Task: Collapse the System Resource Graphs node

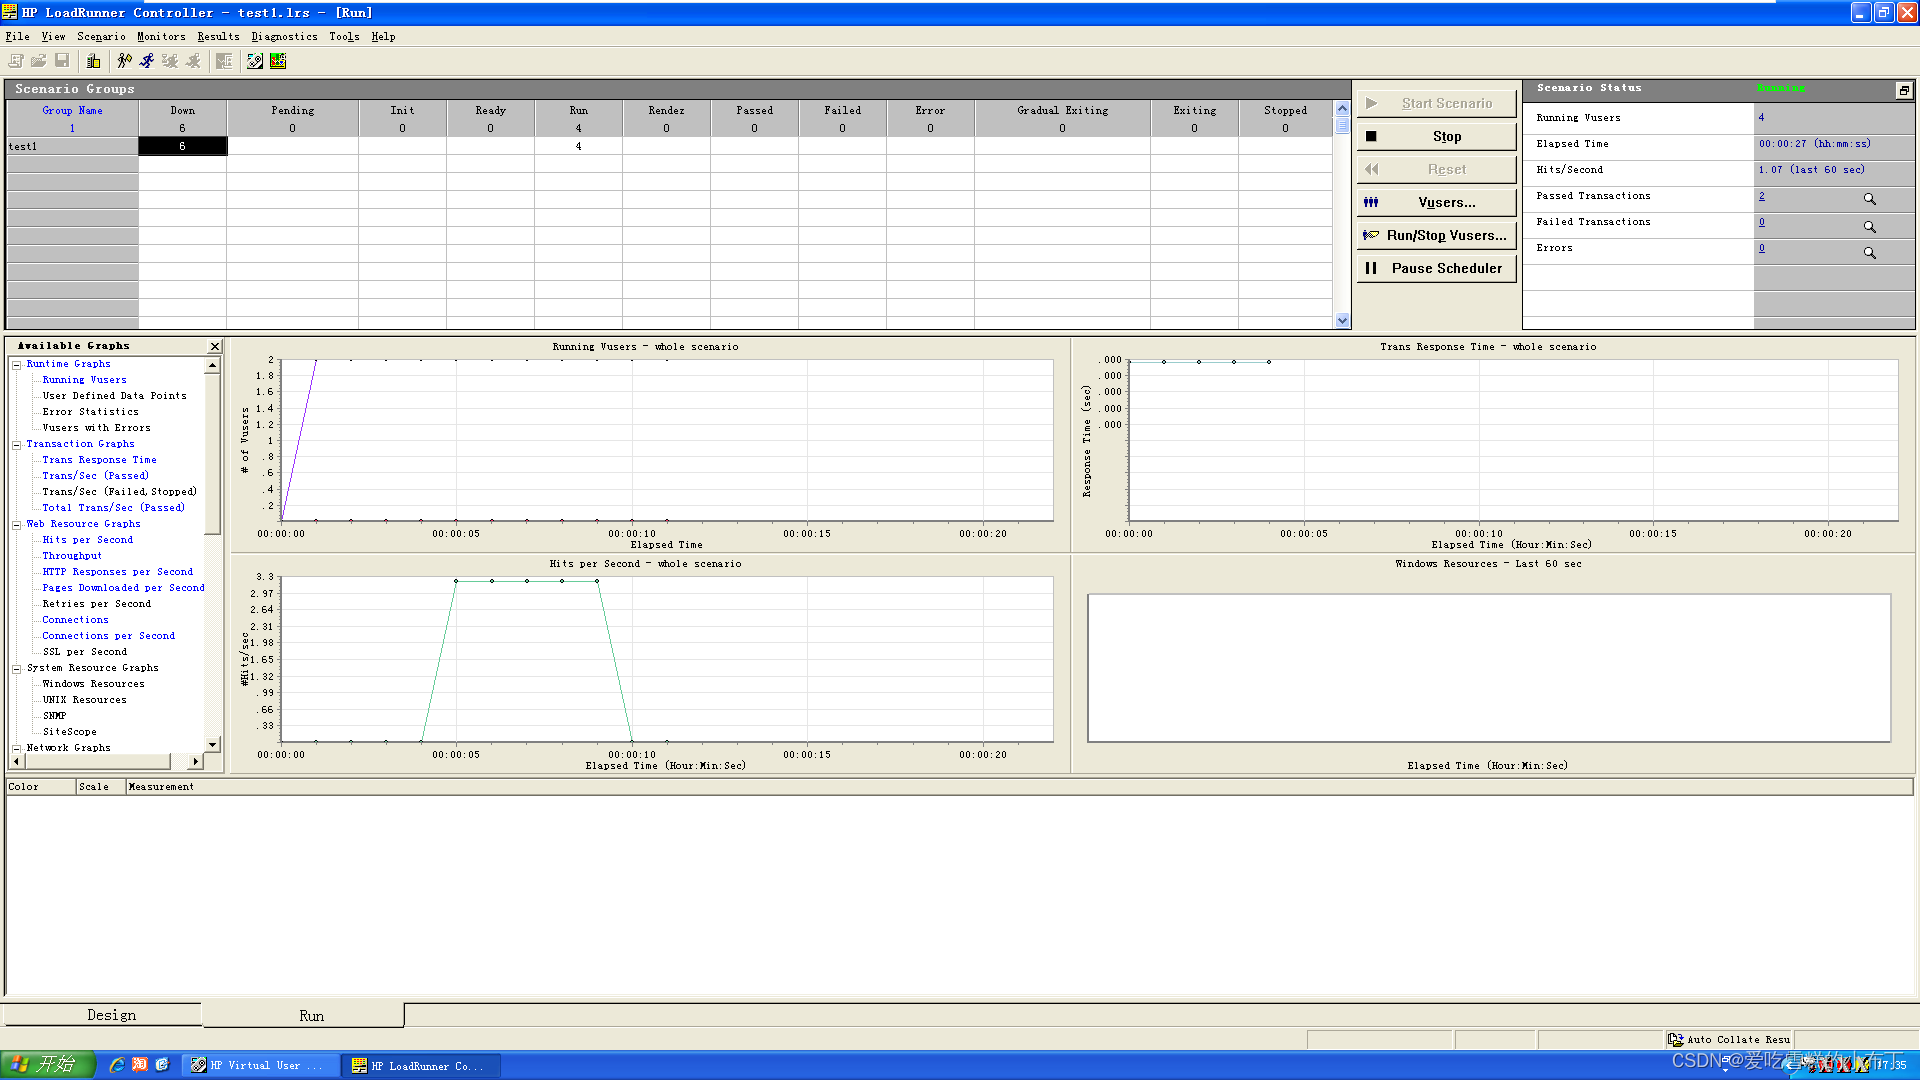Action: (x=16, y=669)
